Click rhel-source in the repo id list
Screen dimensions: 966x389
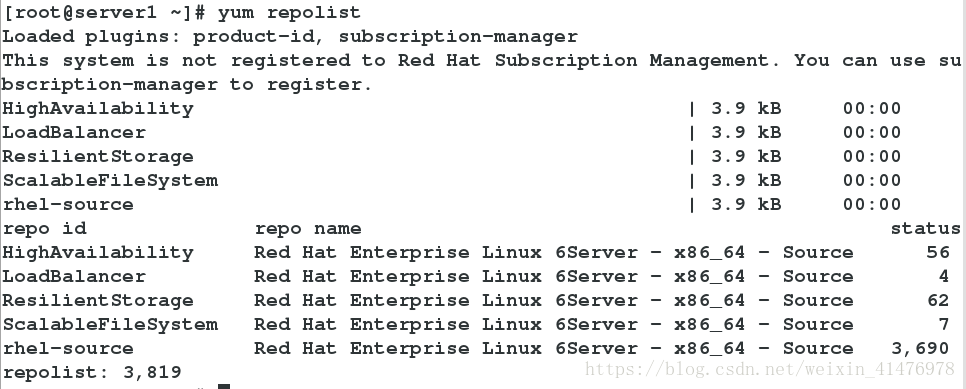(x=68, y=349)
